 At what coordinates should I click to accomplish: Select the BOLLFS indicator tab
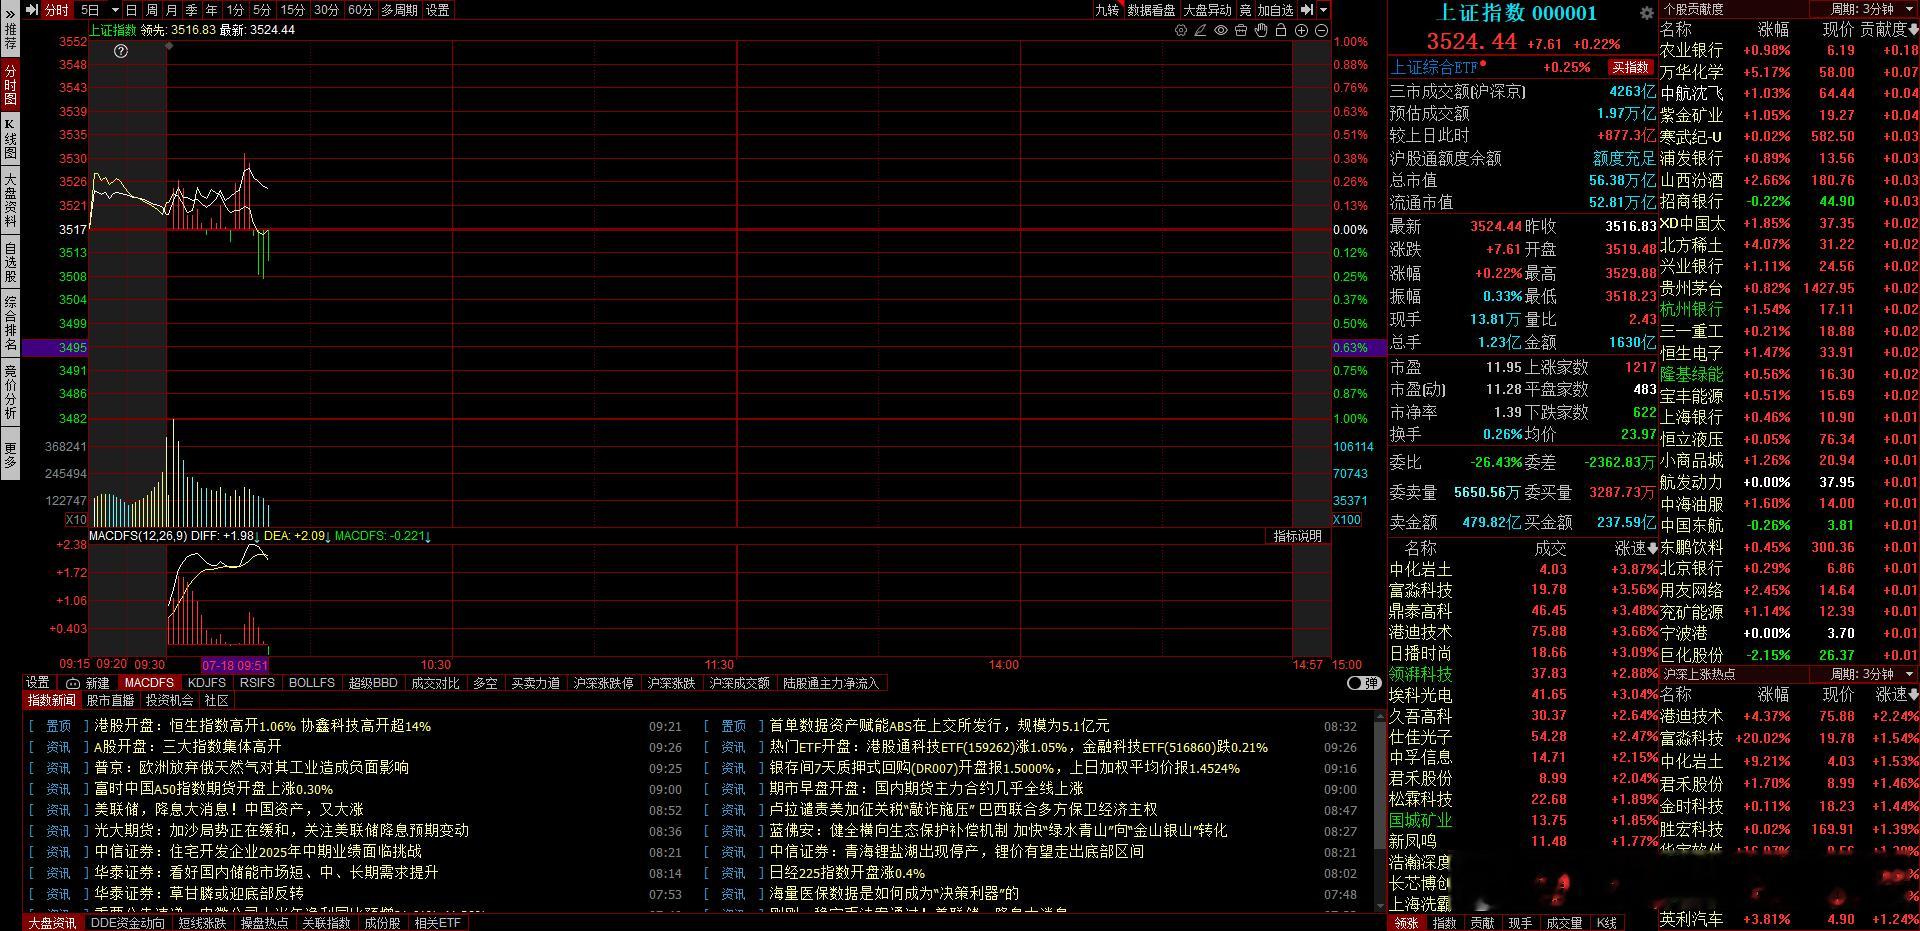pos(311,683)
